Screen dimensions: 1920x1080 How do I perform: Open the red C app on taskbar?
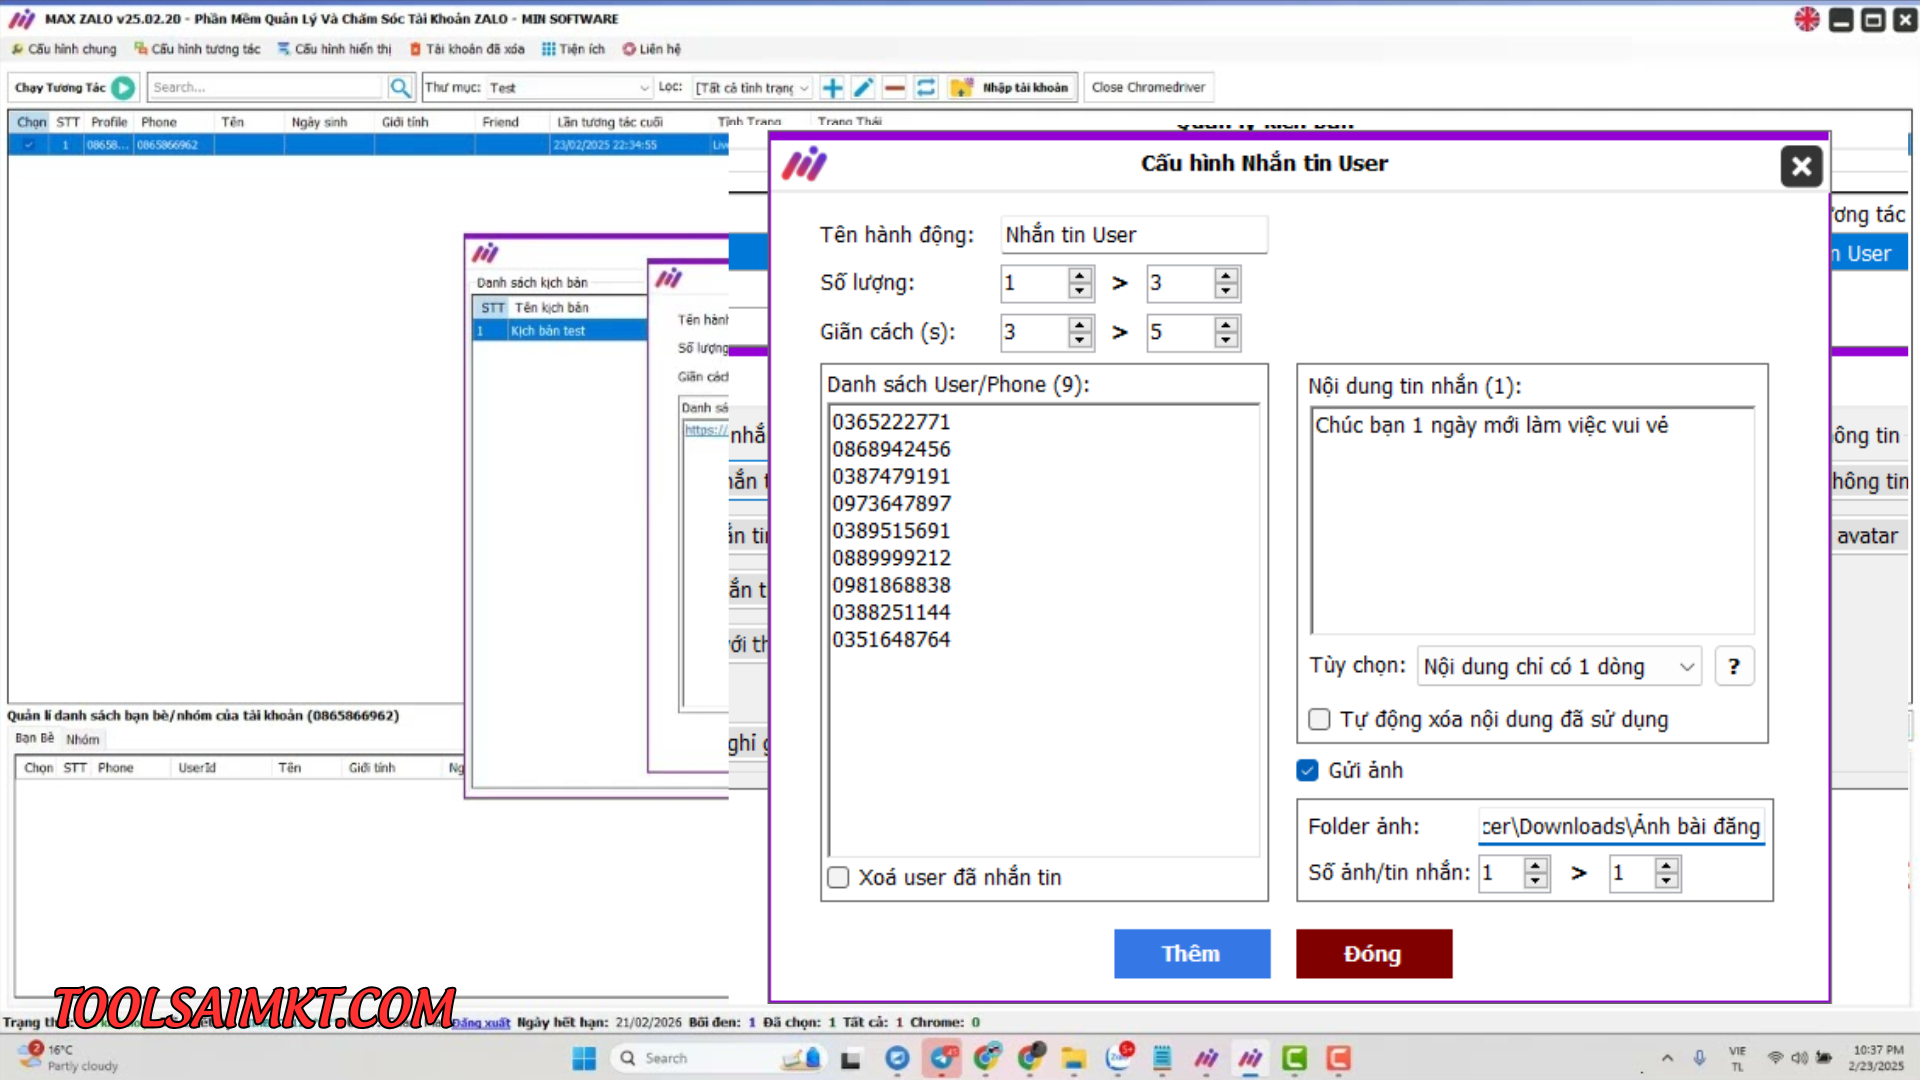1339,1058
